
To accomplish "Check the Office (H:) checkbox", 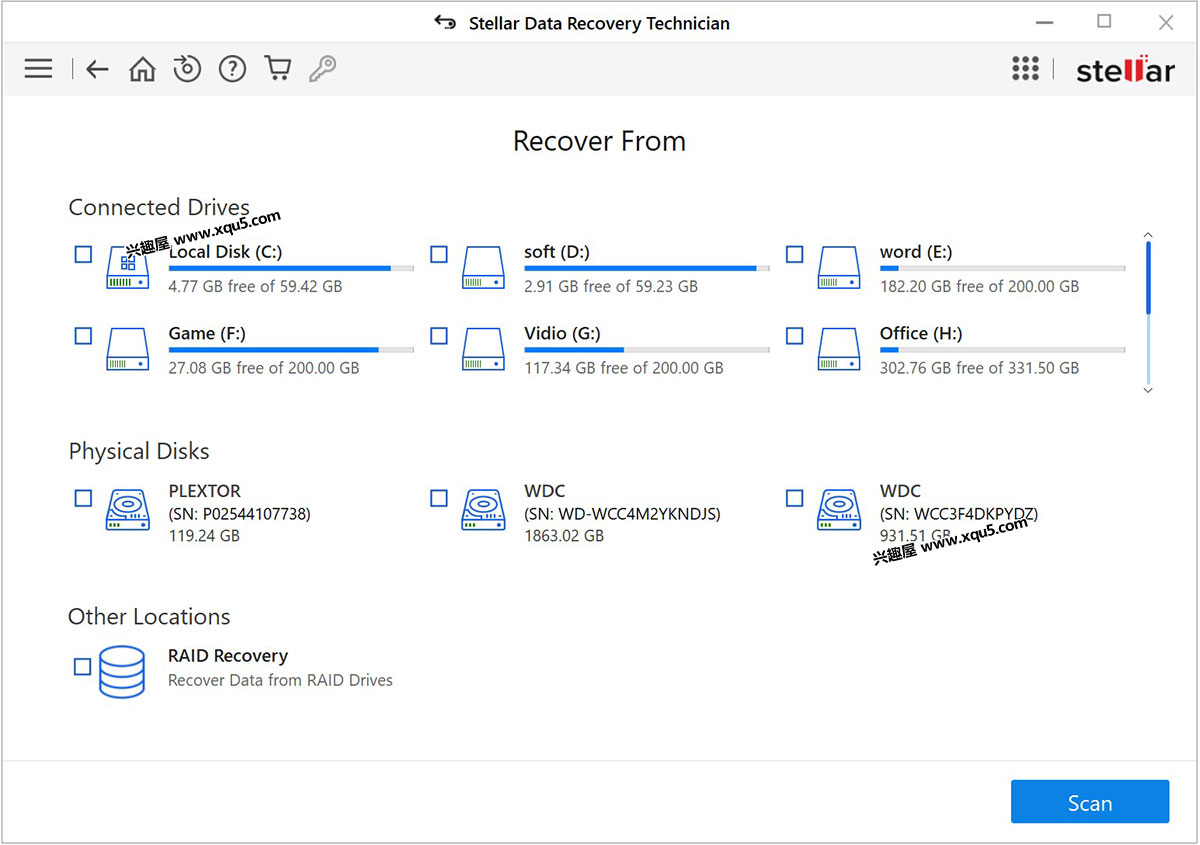I will 794,336.
